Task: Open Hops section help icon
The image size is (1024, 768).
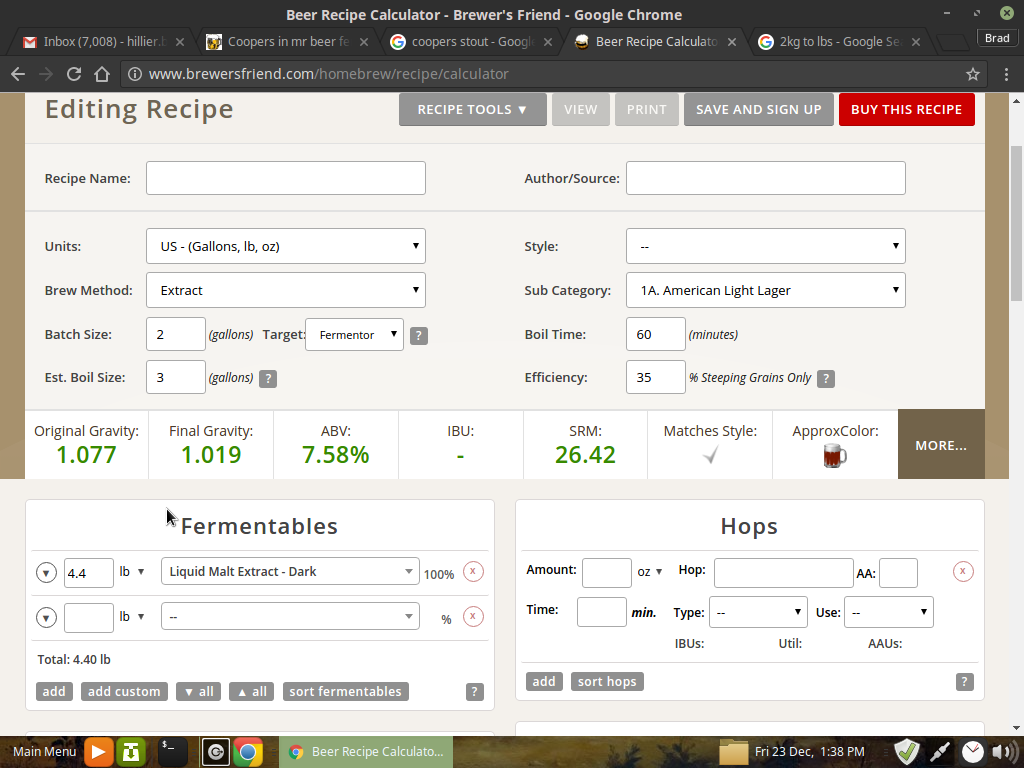Action: [965, 682]
